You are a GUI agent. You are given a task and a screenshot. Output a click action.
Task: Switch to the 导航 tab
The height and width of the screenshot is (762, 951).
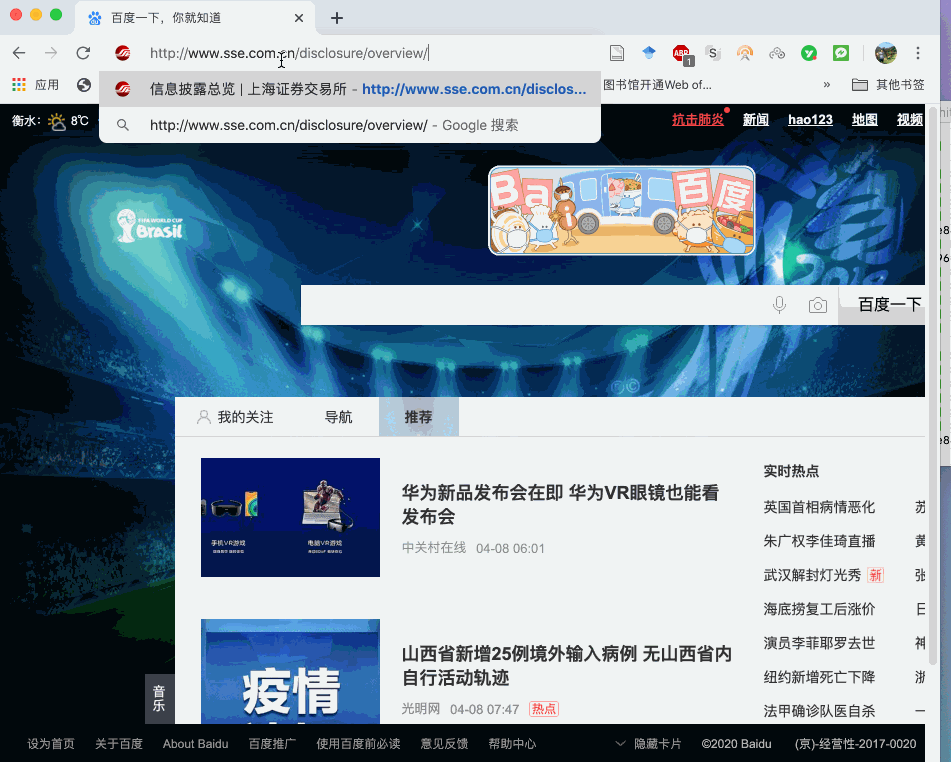point(338,417)
